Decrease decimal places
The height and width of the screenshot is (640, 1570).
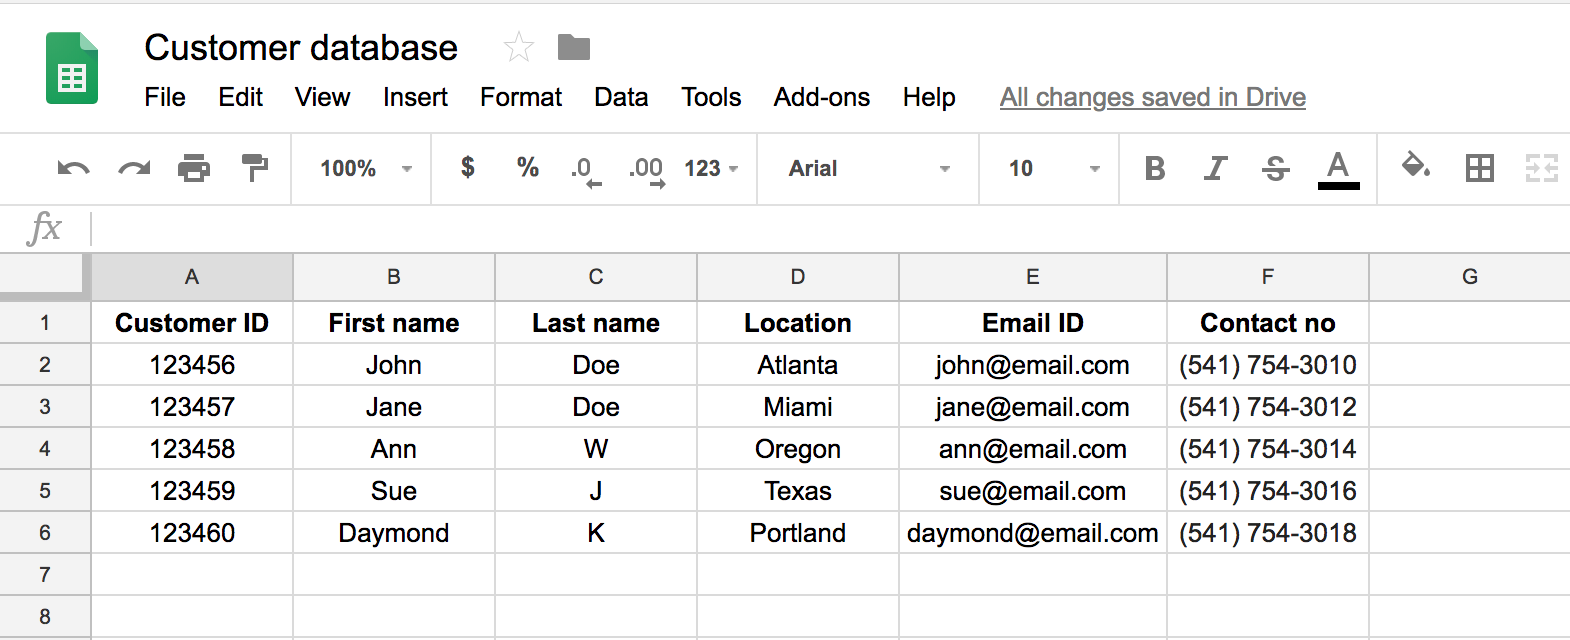click(x=587, y=170)
